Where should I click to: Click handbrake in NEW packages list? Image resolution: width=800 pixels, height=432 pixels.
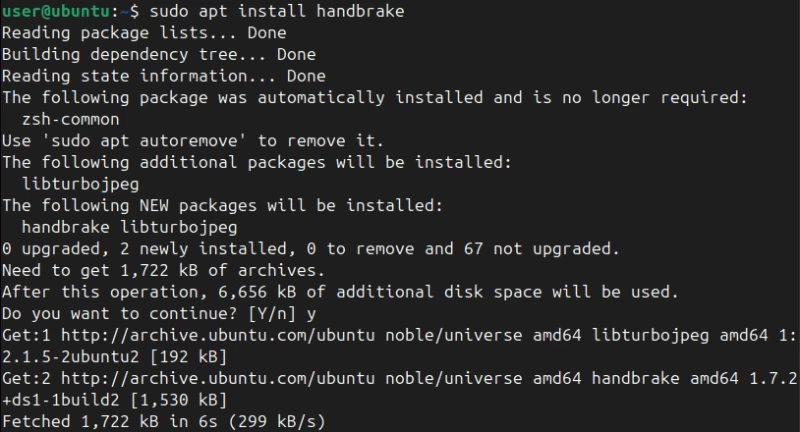pyautogui.click(x=65, y=227)
